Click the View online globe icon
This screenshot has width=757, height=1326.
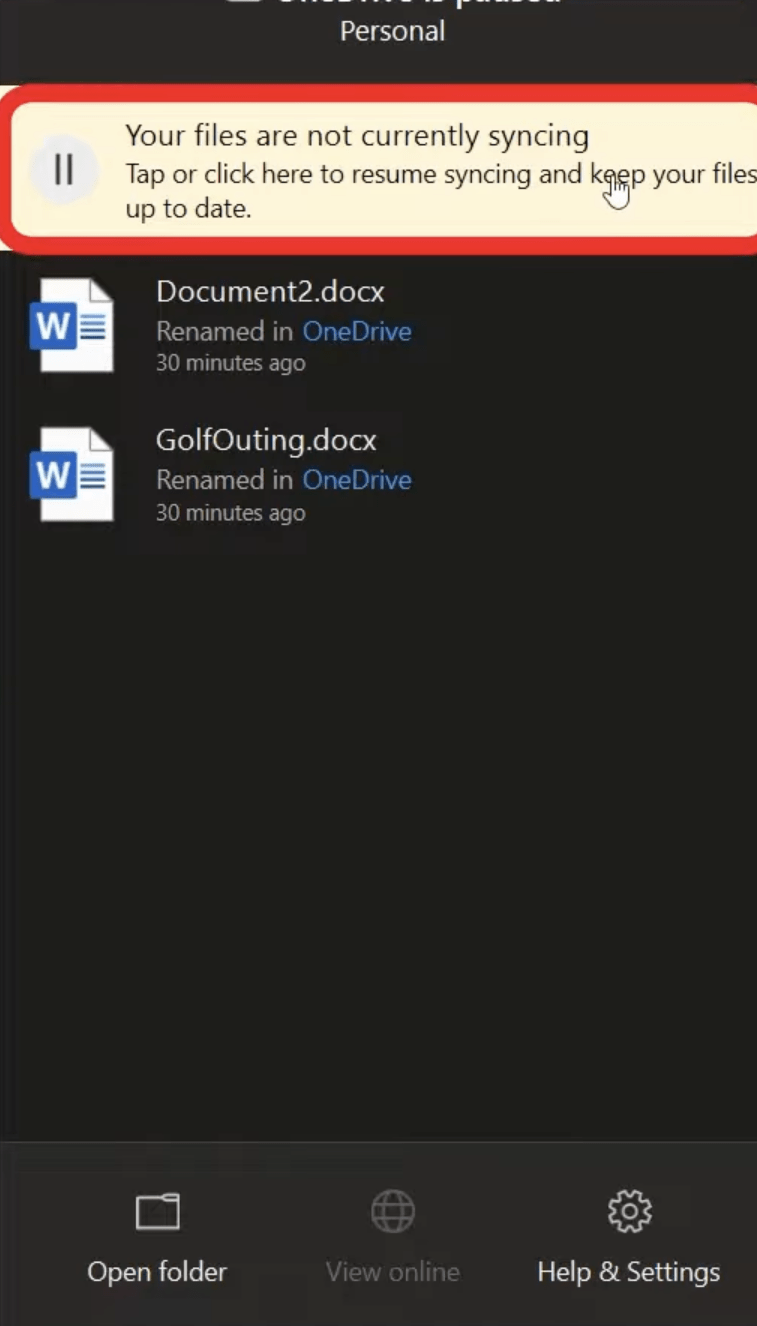coord(393,1212)
